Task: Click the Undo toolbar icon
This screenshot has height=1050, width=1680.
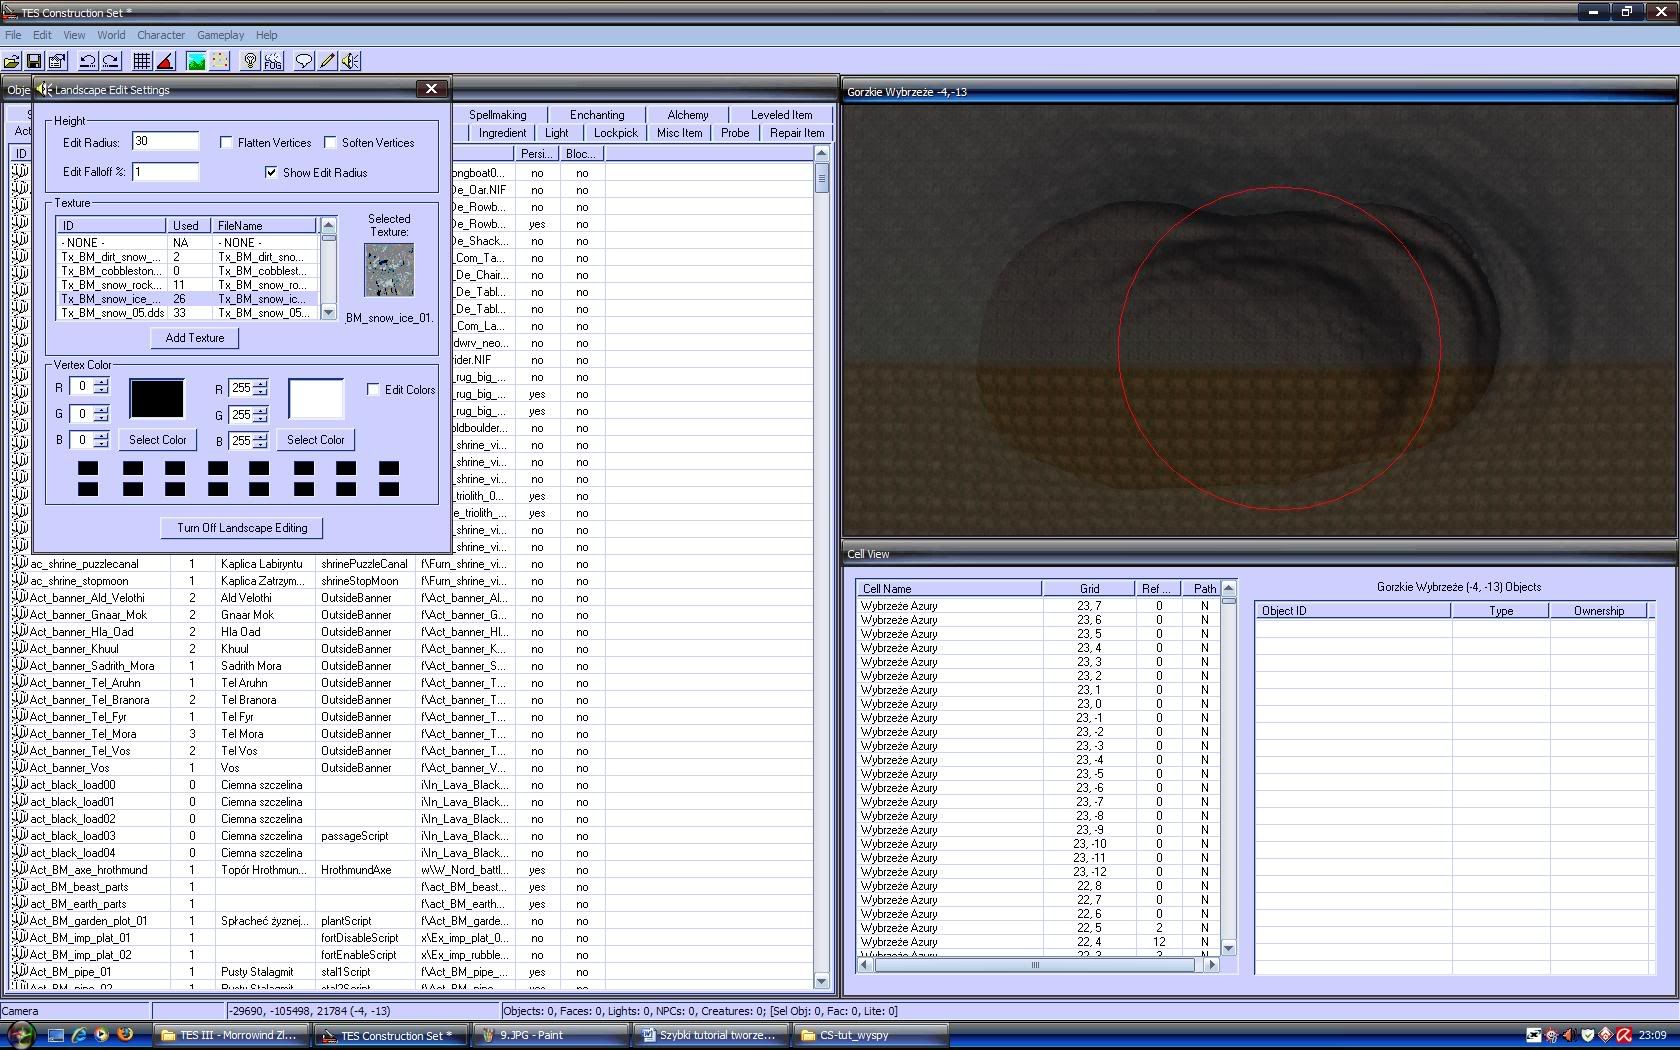Action: click(x=88, y=61)
